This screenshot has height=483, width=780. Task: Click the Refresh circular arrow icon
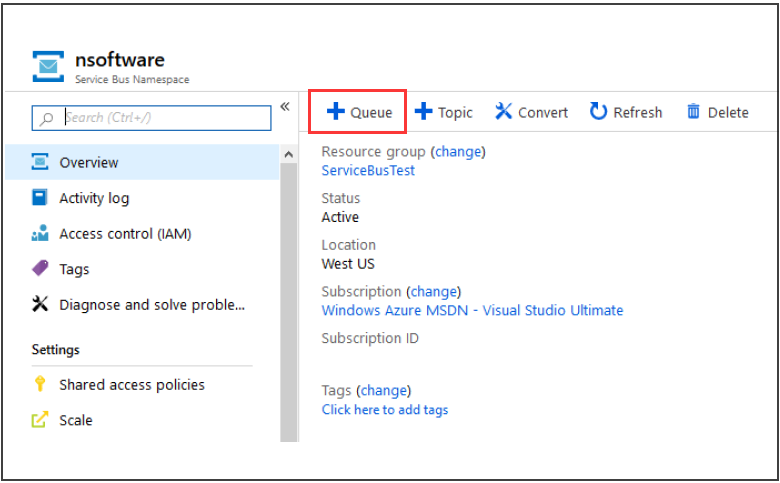(598, 111)
